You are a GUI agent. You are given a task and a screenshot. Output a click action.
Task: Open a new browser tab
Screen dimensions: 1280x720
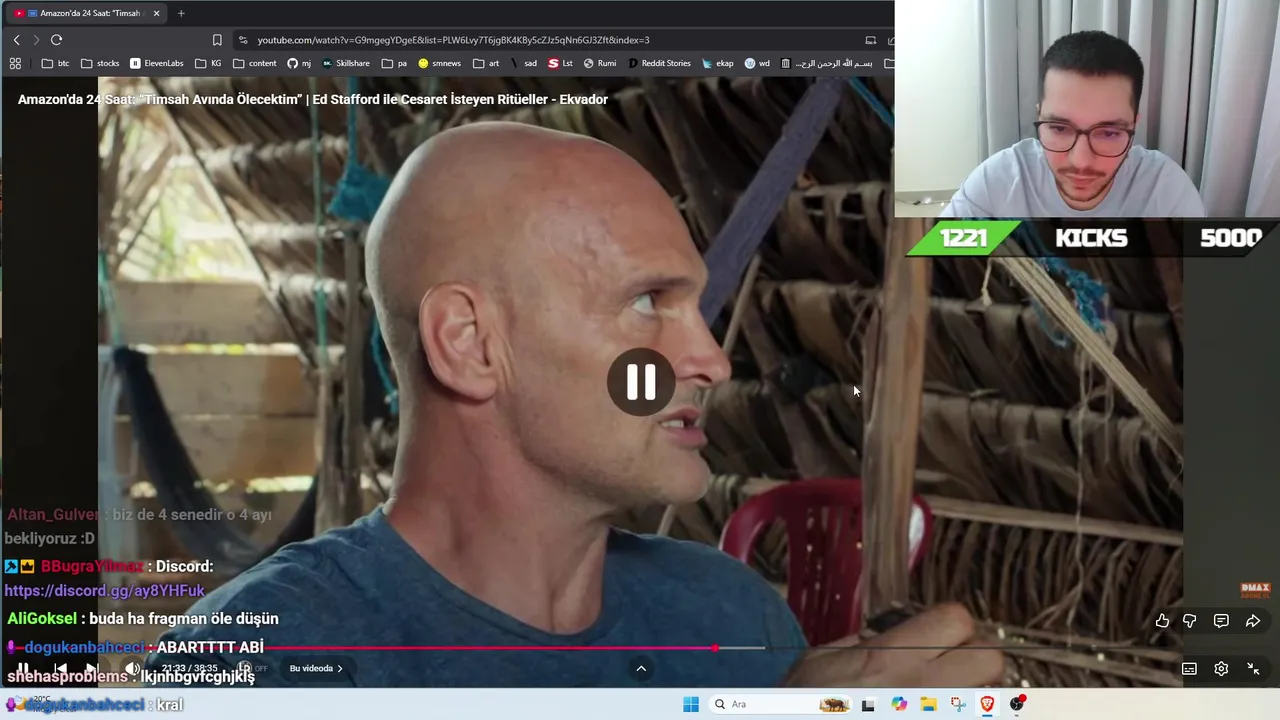(181, 13)
